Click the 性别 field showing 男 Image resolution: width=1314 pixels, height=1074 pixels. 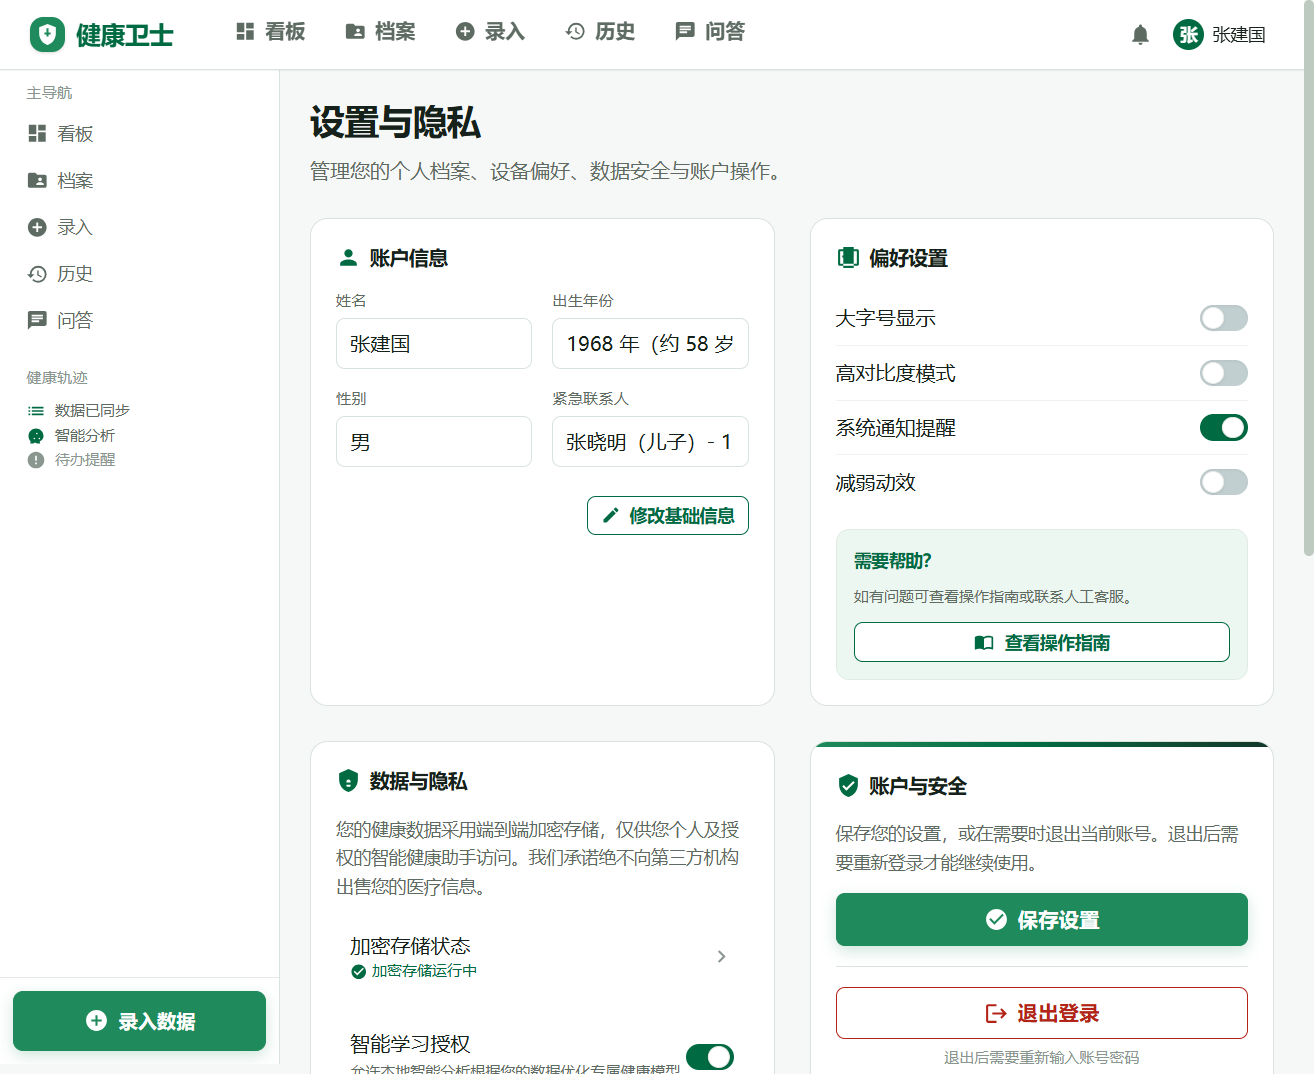coord(434,442)
